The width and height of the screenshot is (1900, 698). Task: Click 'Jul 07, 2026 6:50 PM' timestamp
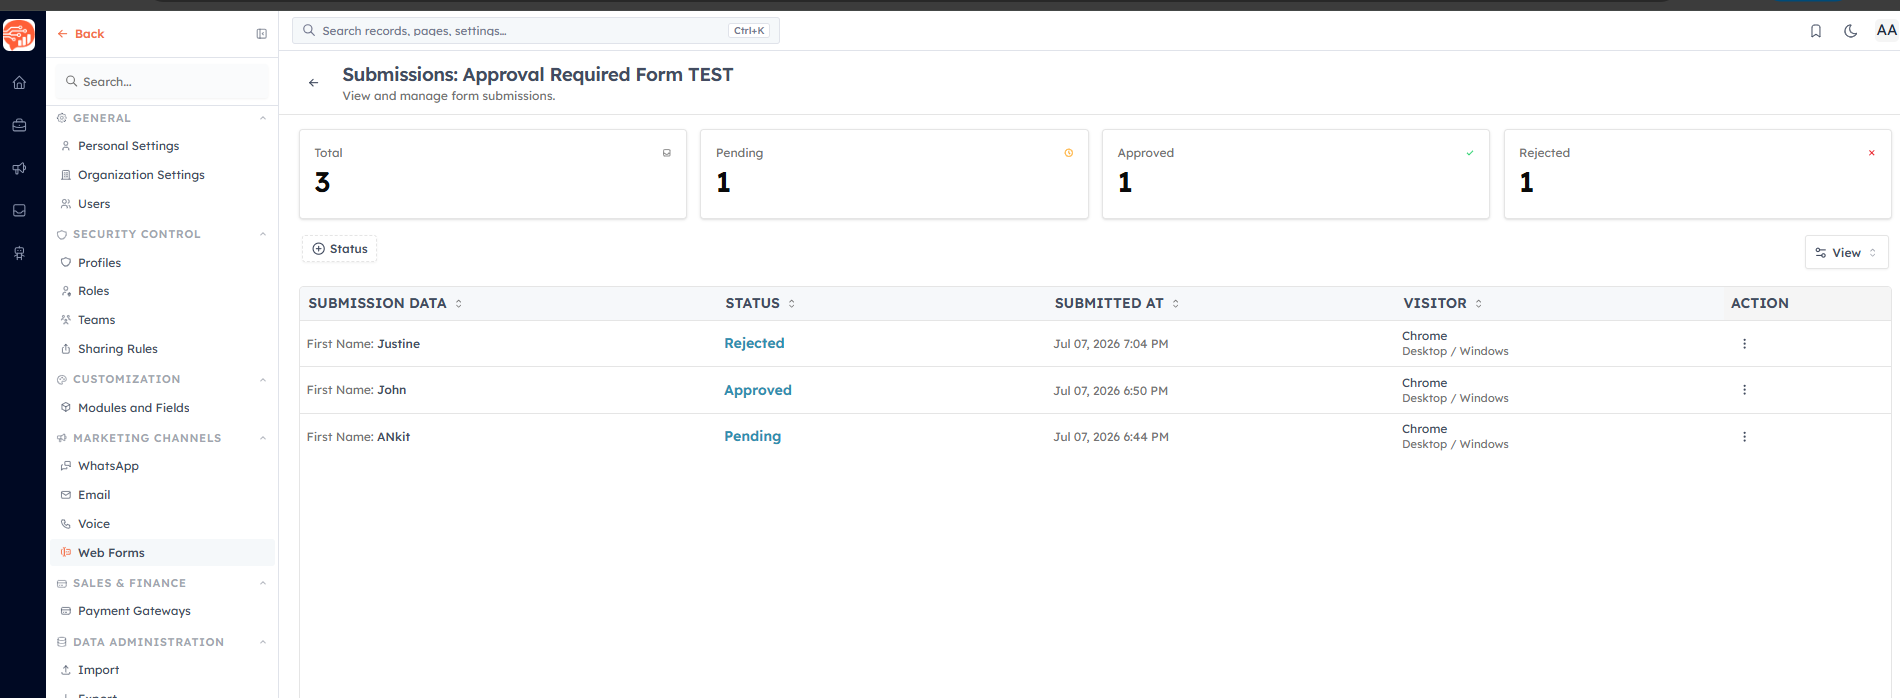(1110, 391)
